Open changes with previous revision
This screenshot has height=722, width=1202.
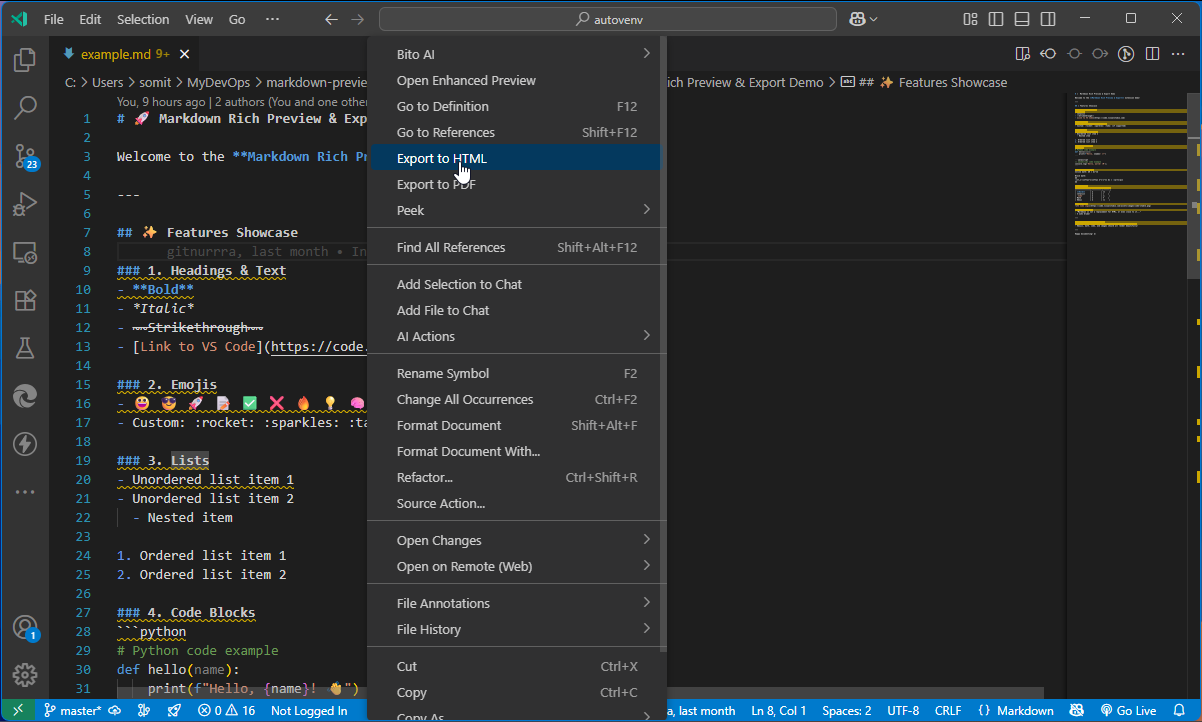[x=1048, y=54]
